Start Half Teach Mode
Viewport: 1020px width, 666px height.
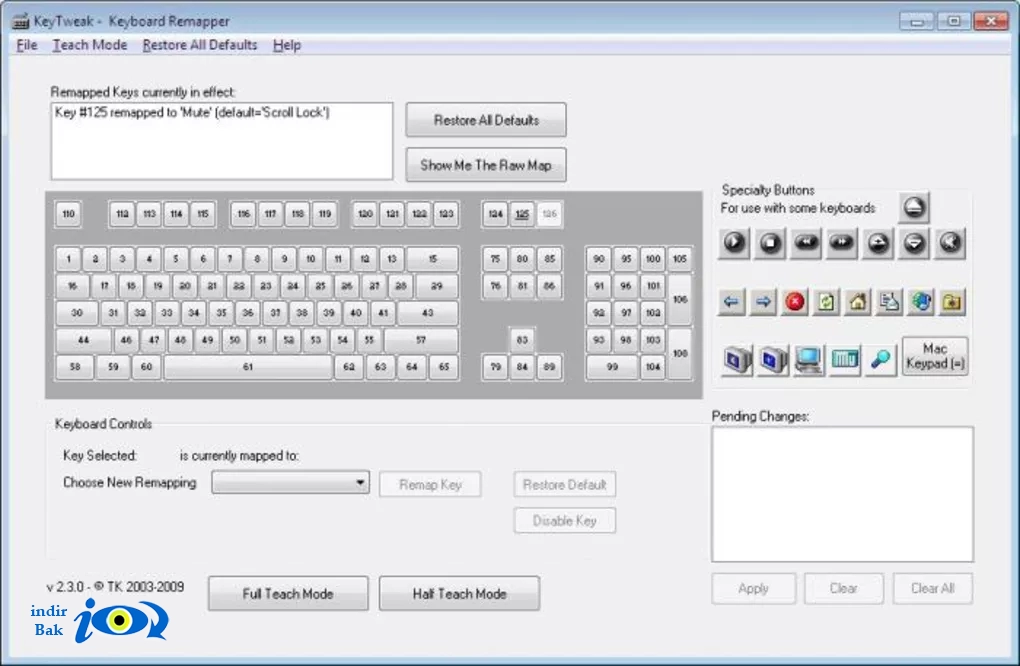(459, 594)
